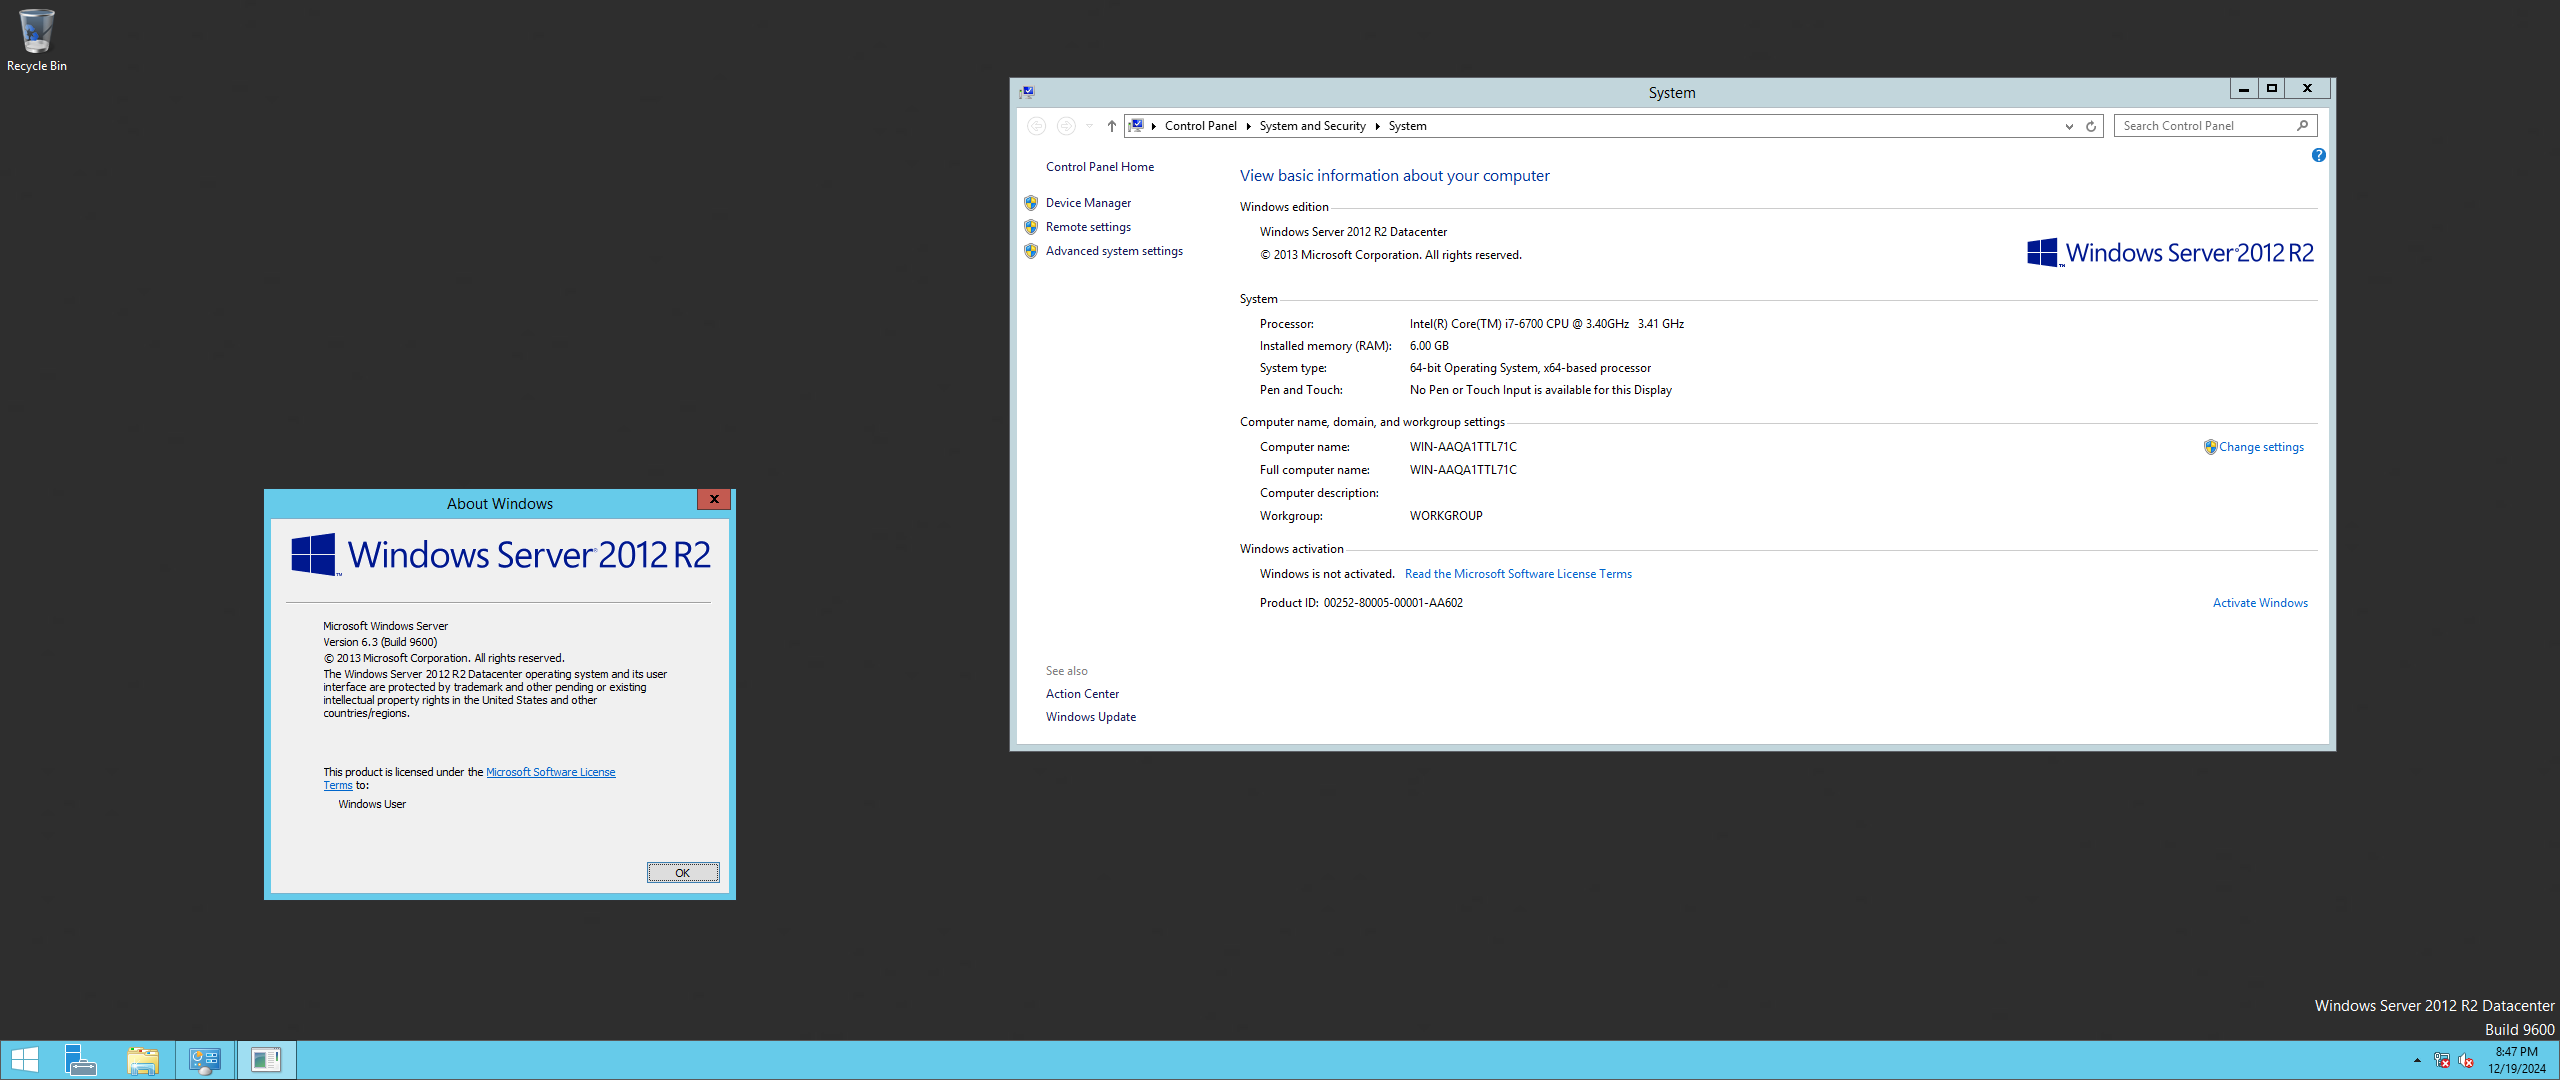The width and height of the screenshot is (2560, 1080).
Task: Open address bar history dropdown
Action: point(2069,126)
